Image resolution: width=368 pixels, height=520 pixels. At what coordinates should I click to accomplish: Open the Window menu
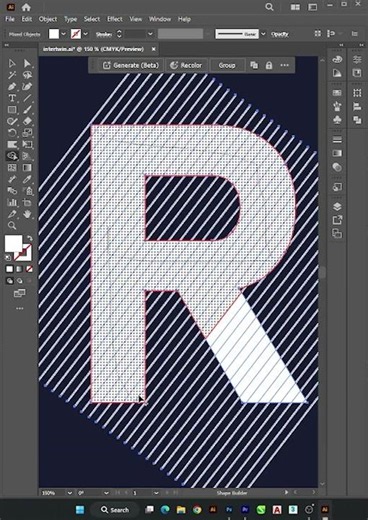[x=160, y=19]
